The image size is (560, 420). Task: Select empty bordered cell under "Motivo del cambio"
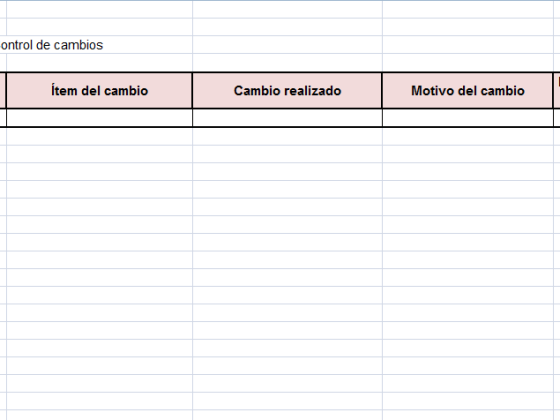[x=468, y=118]
